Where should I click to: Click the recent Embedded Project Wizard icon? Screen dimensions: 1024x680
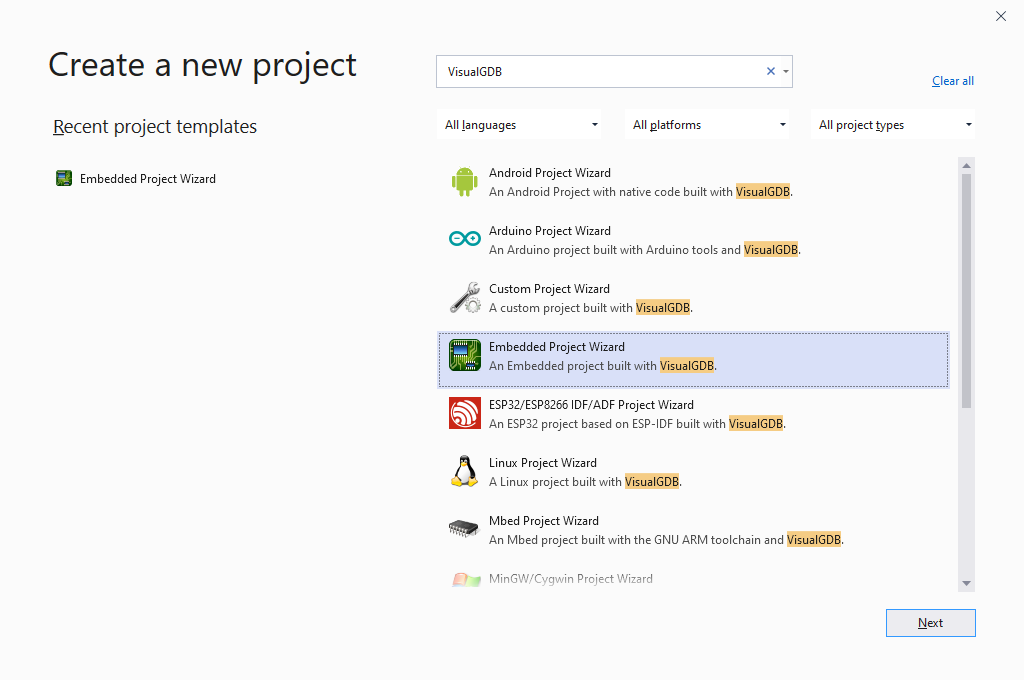[64, 179]
